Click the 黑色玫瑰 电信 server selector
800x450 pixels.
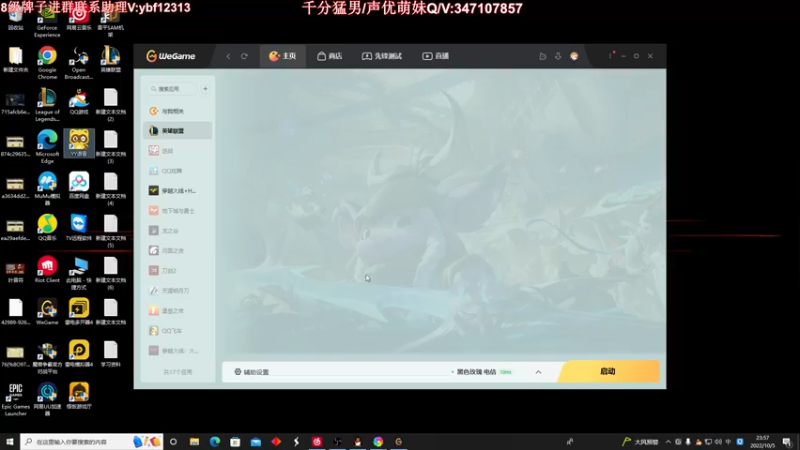[481, 372]
